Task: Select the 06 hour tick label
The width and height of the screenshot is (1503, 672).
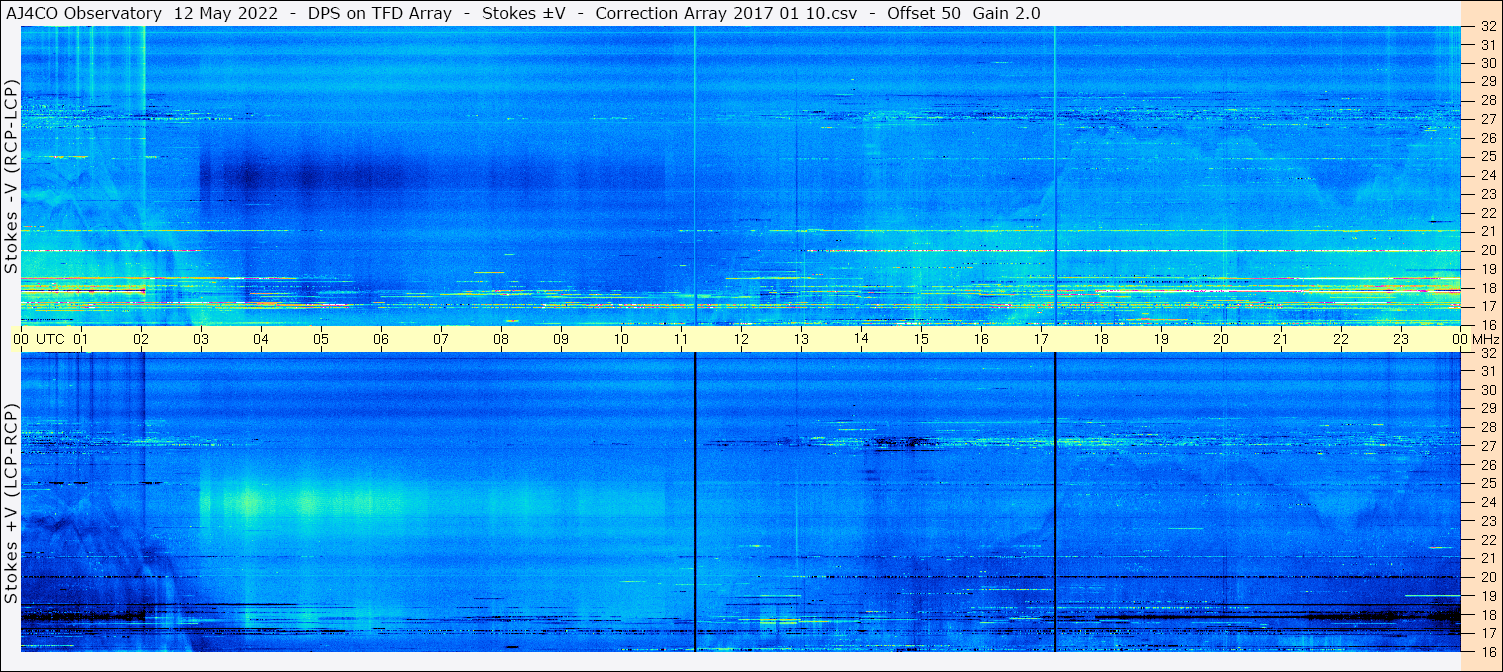Action: click(381, 339)
